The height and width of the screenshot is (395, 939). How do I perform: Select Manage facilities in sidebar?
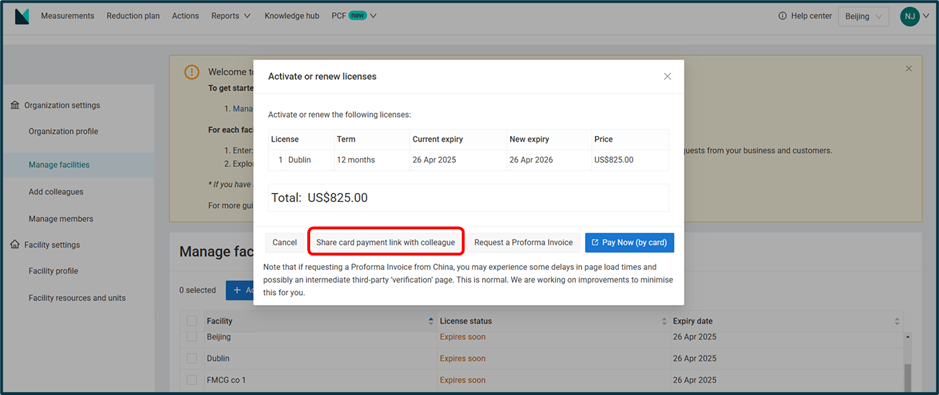[77, 165]
